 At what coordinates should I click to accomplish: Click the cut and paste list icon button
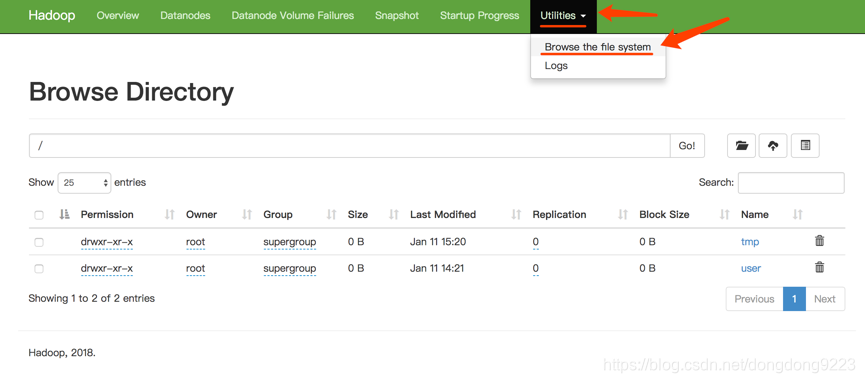point(805,146)
